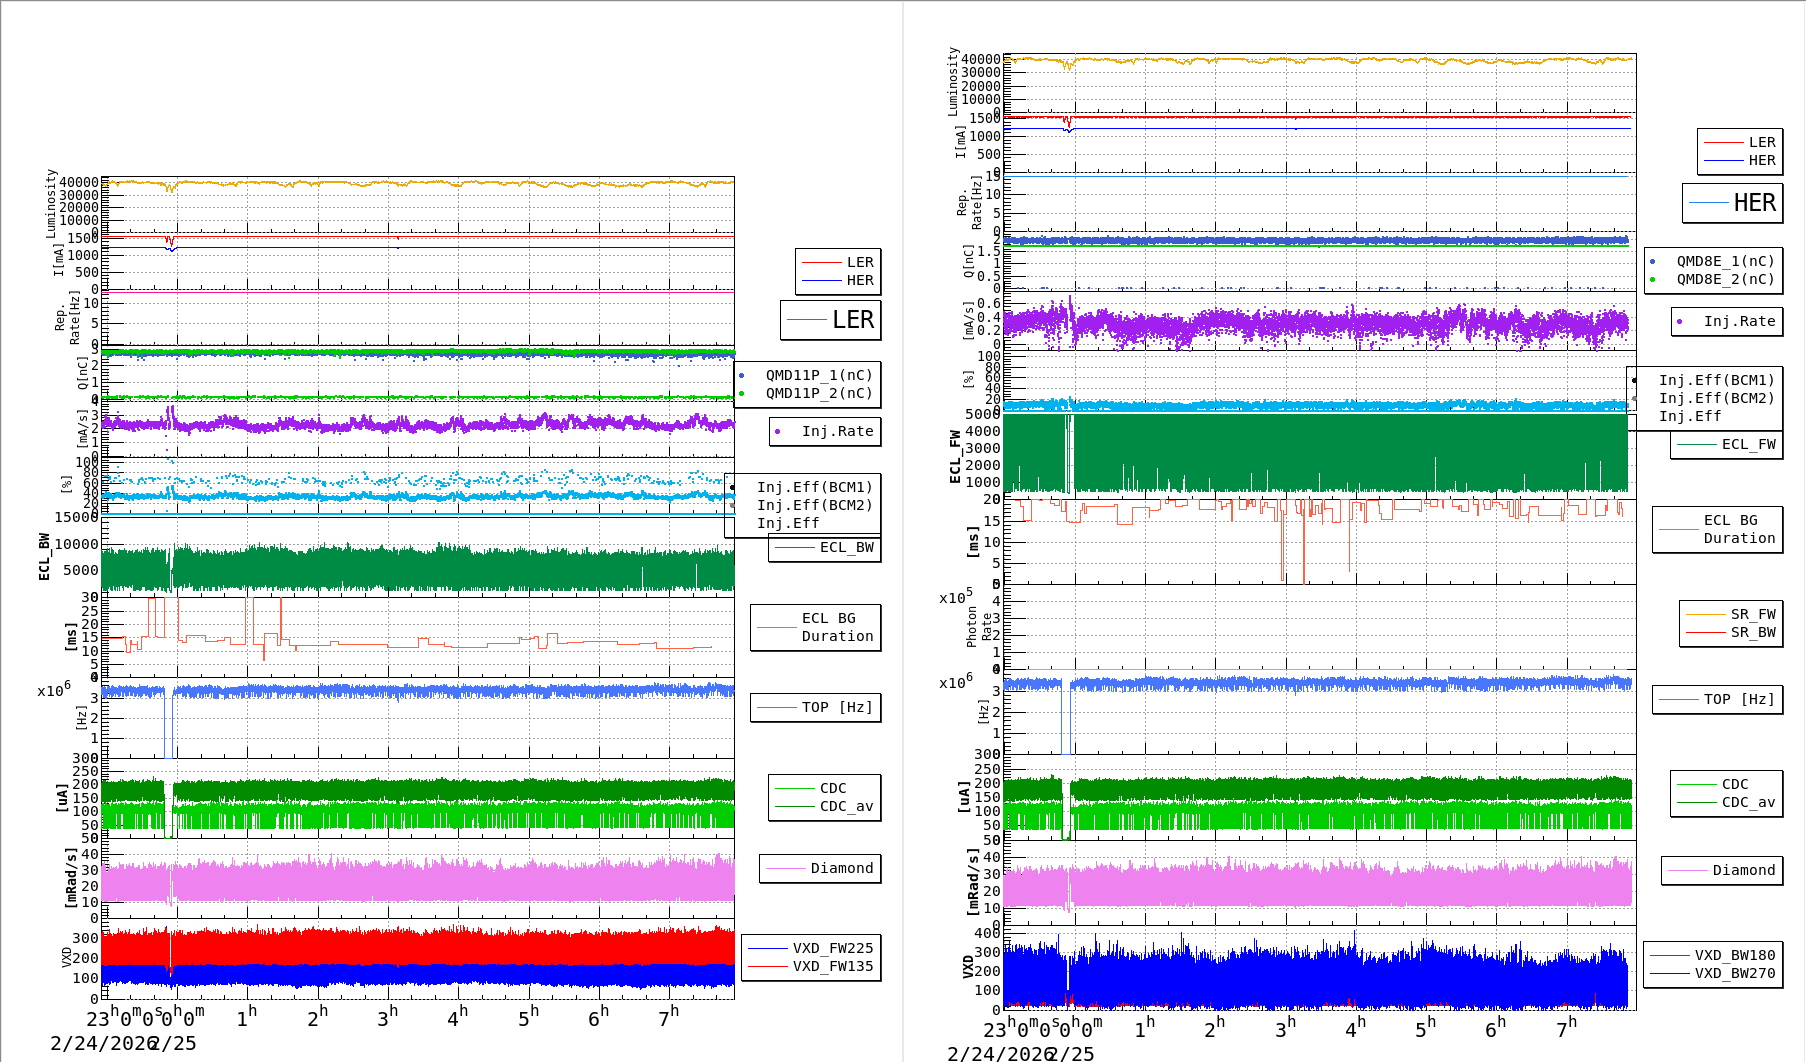
Task: Click the Diamond legend below the VXD_BW180 chart's neighbors
Action: tap(1742, 871)
